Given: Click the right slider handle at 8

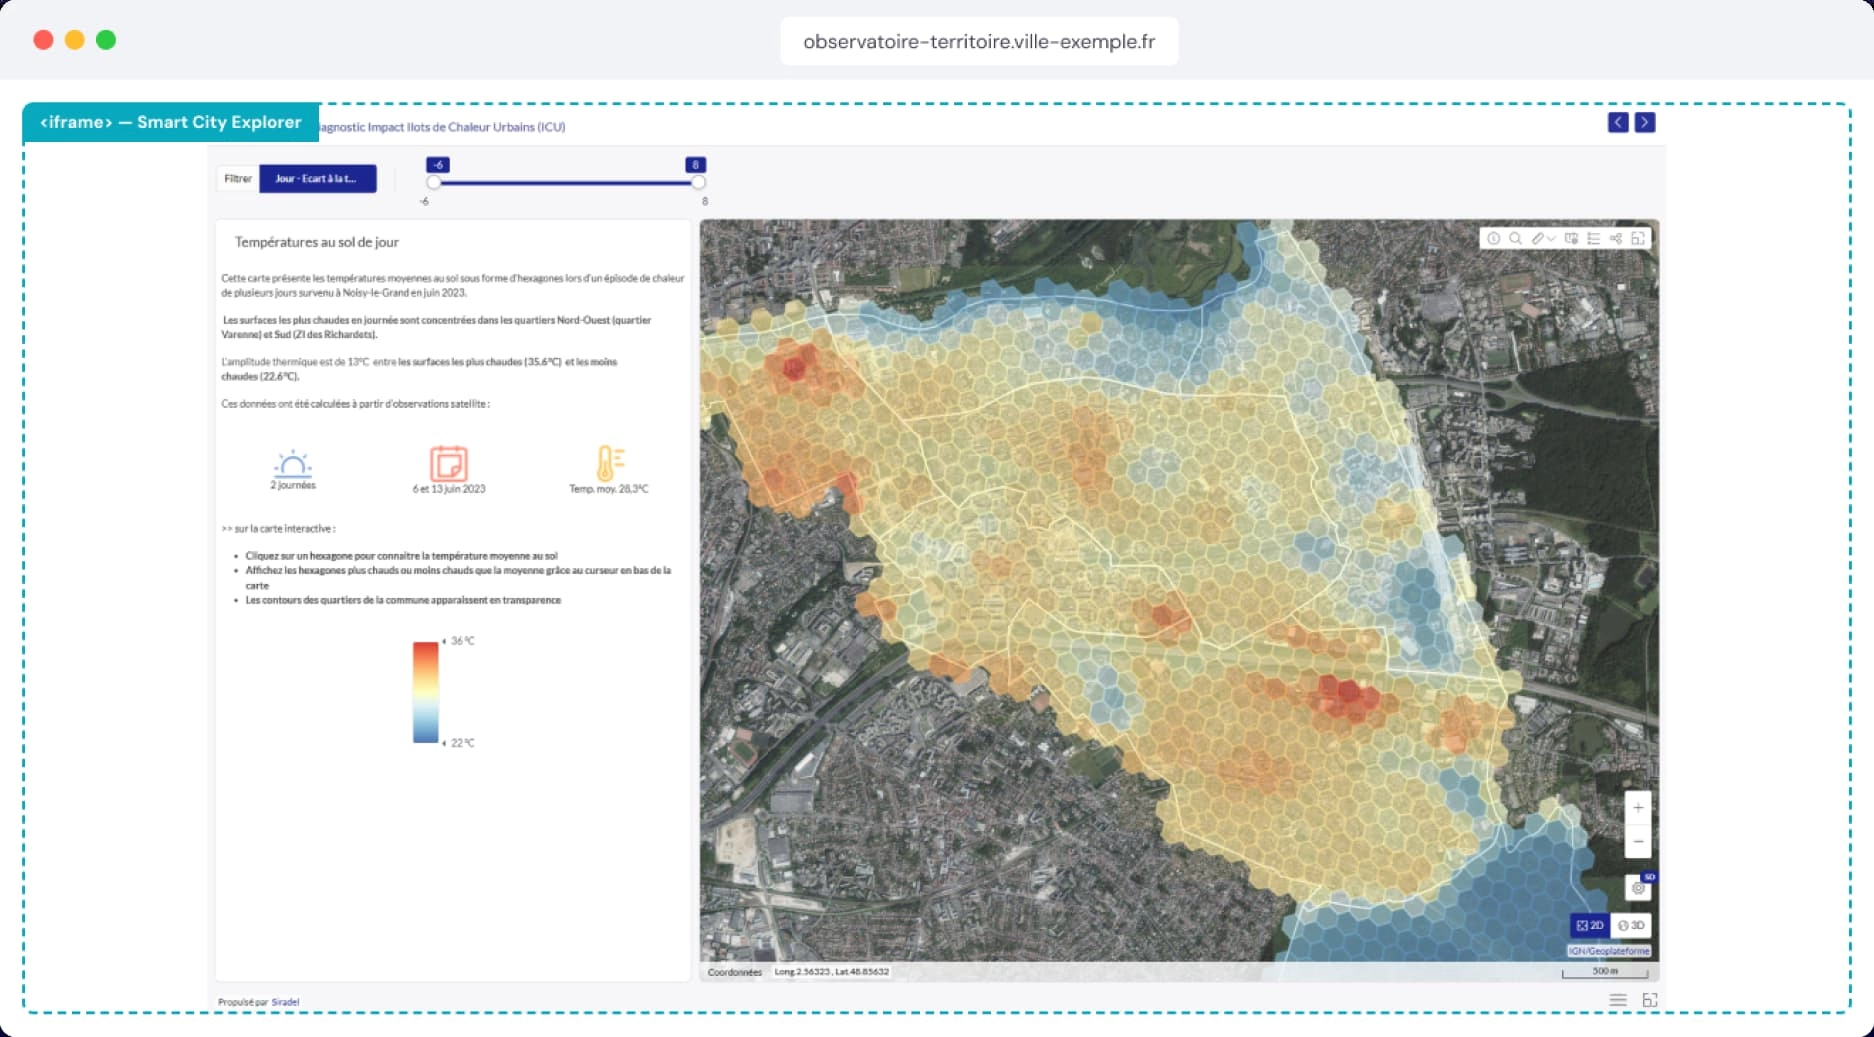Looking at the screenshot, I should point(698,182).
